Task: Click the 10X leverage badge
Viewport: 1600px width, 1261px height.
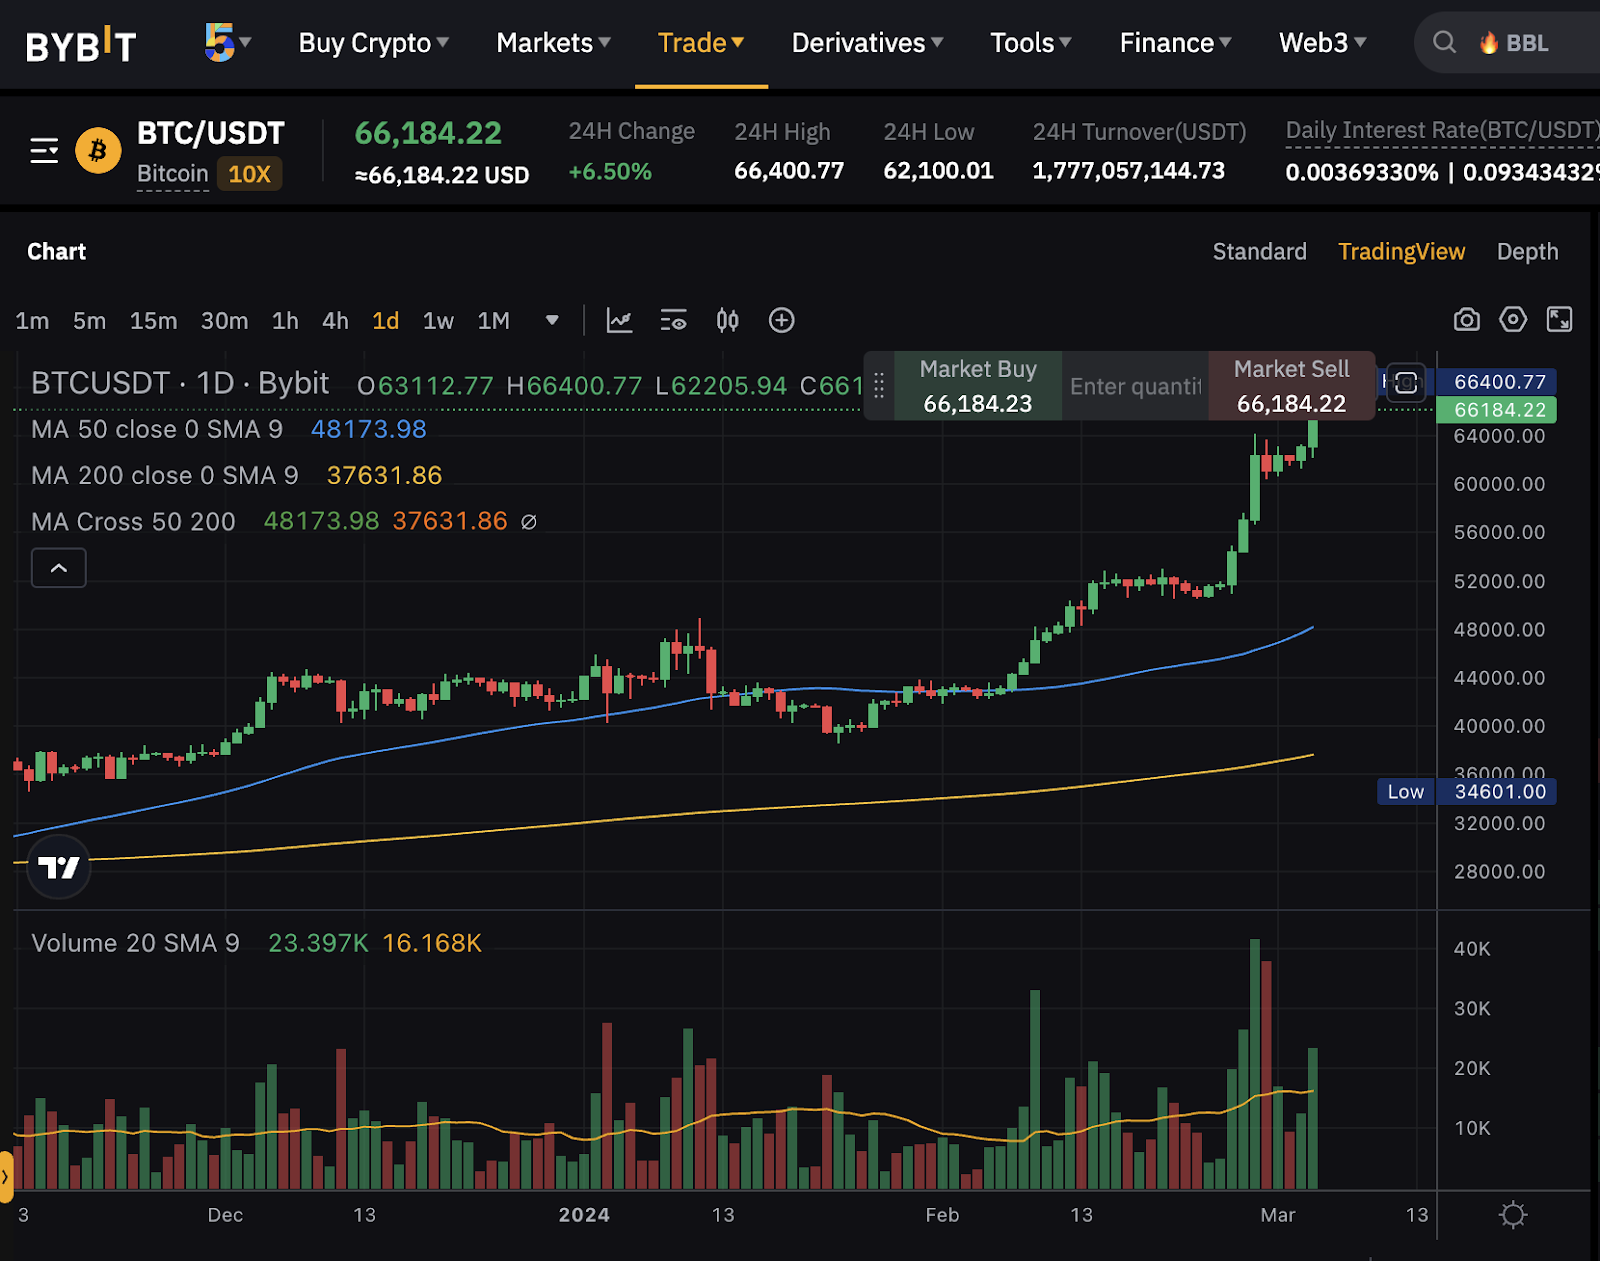Action: point(249,174)
